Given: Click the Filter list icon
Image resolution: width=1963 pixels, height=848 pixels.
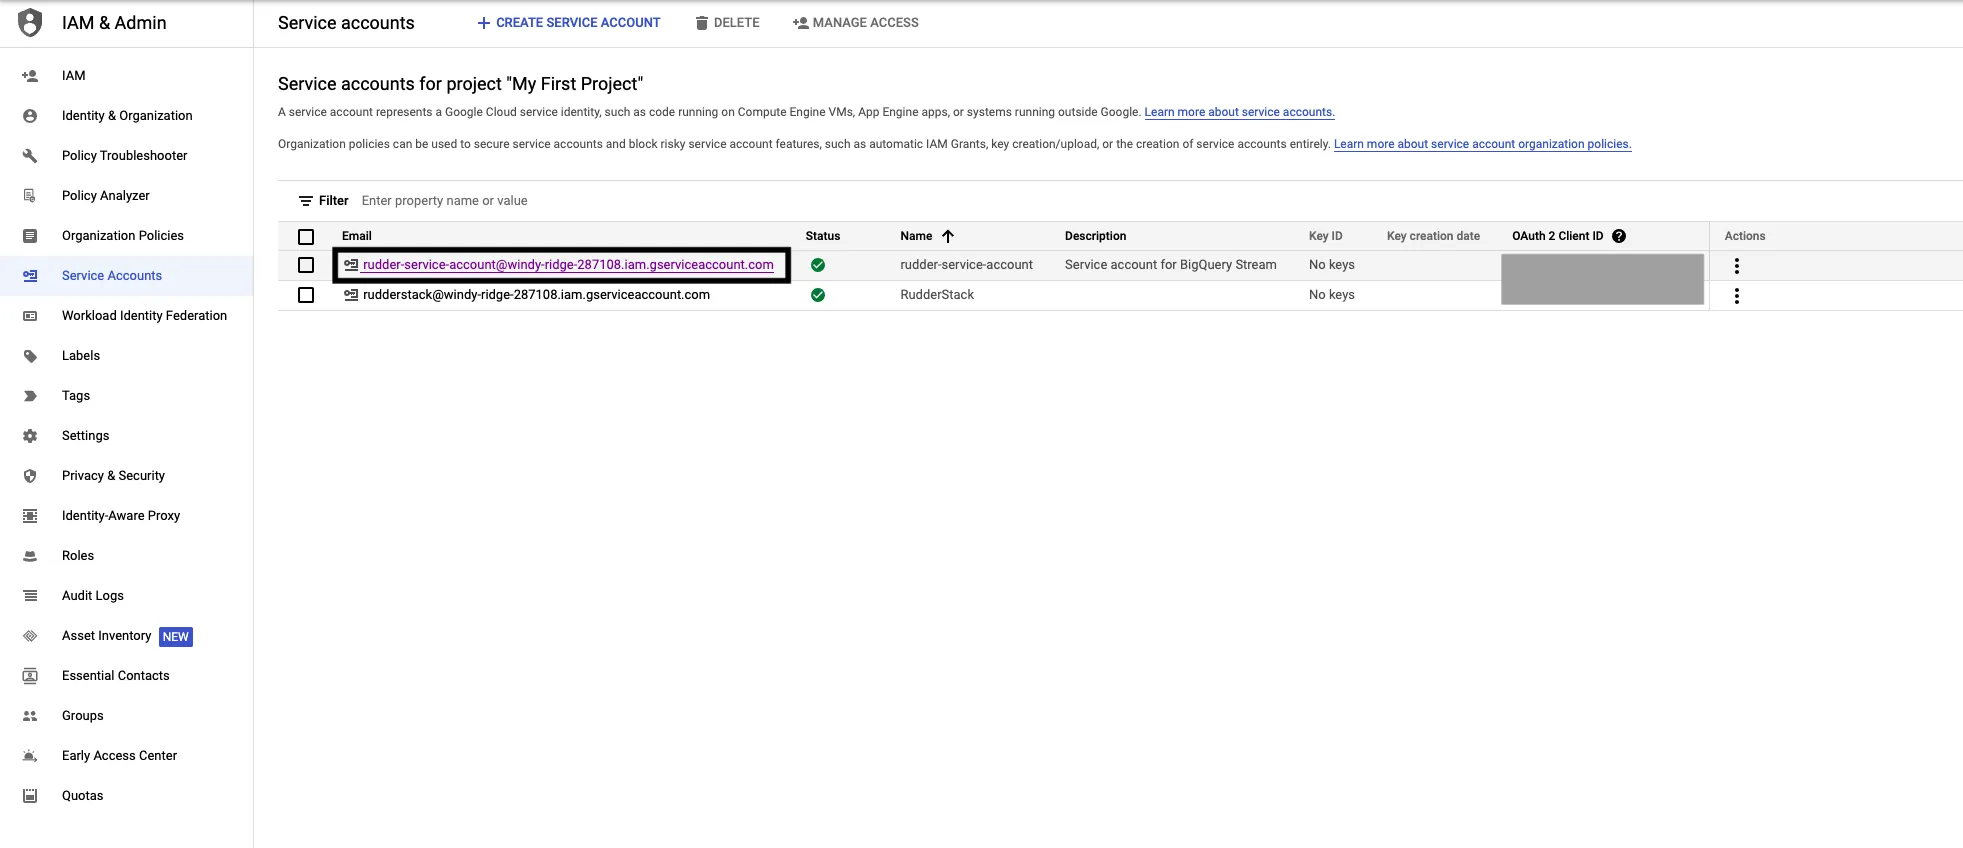Looking at the screenshot, I should tap(306, 201).
